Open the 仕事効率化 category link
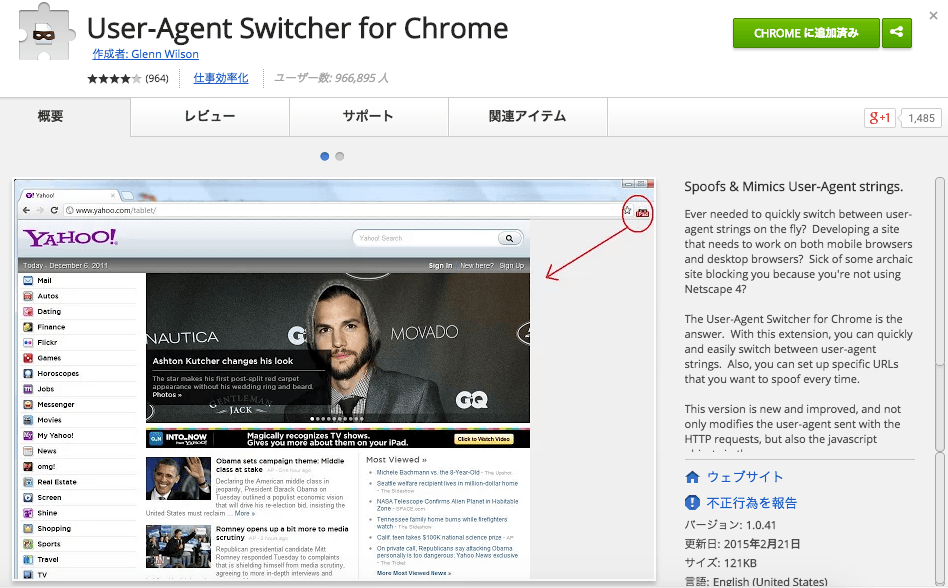 tap(221, 78)
